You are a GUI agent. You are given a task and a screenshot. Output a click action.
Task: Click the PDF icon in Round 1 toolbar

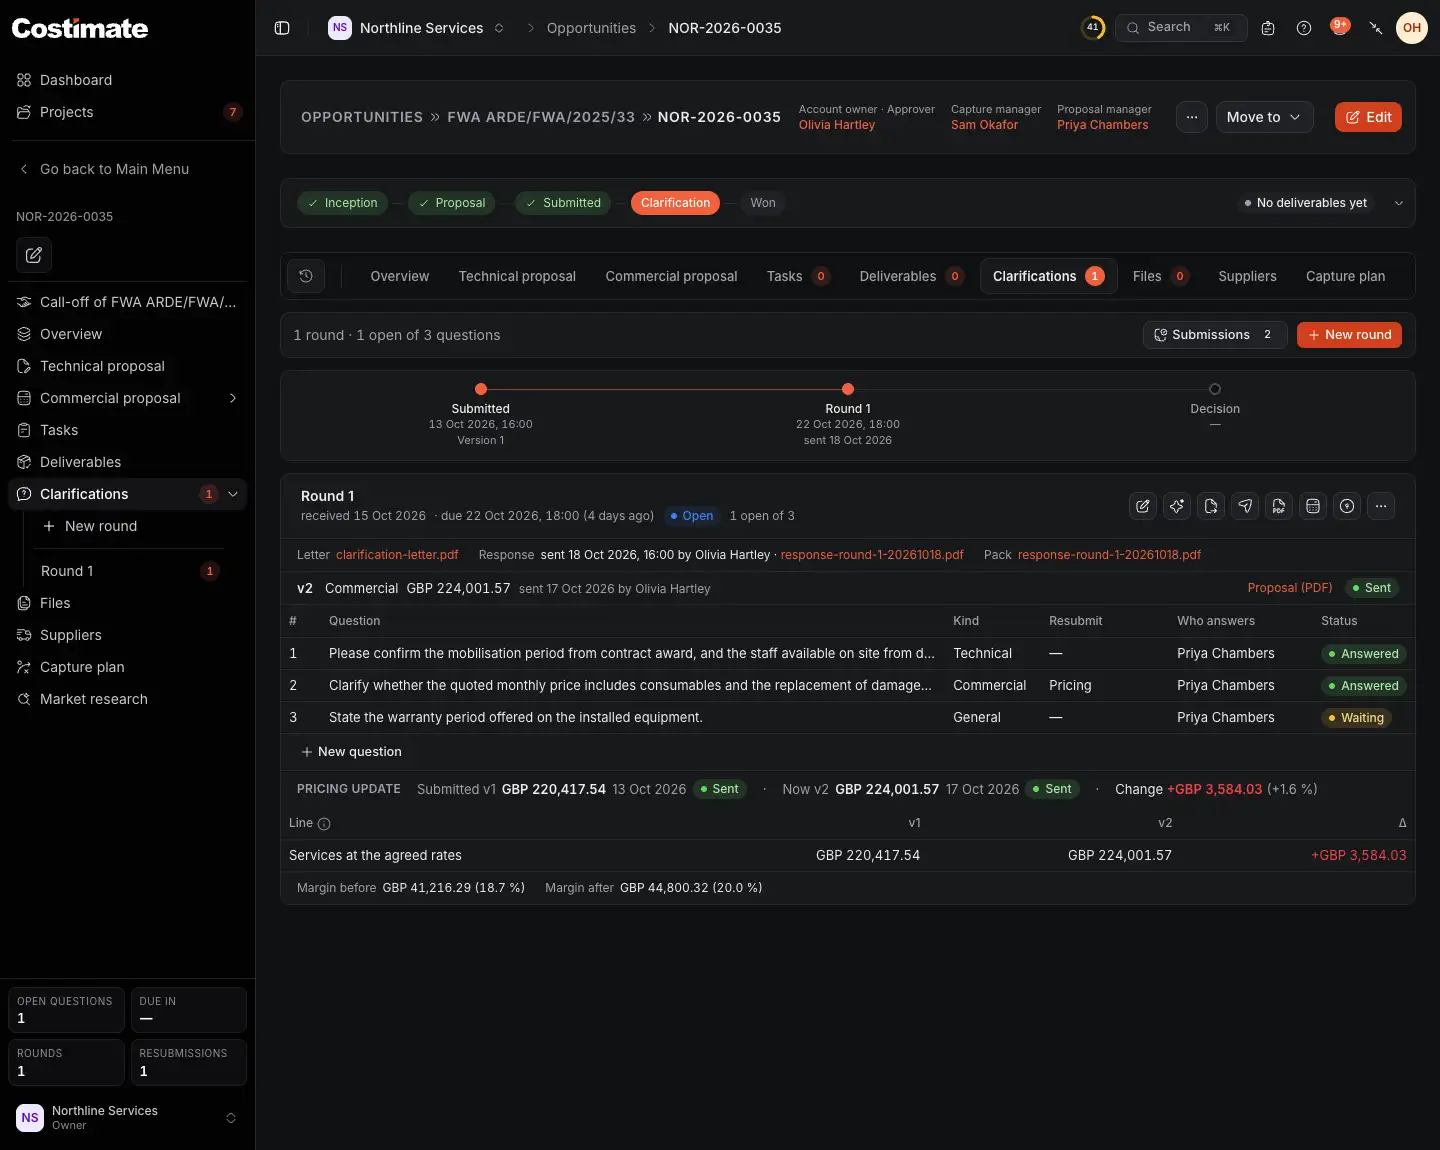(x=1279, y=506)
